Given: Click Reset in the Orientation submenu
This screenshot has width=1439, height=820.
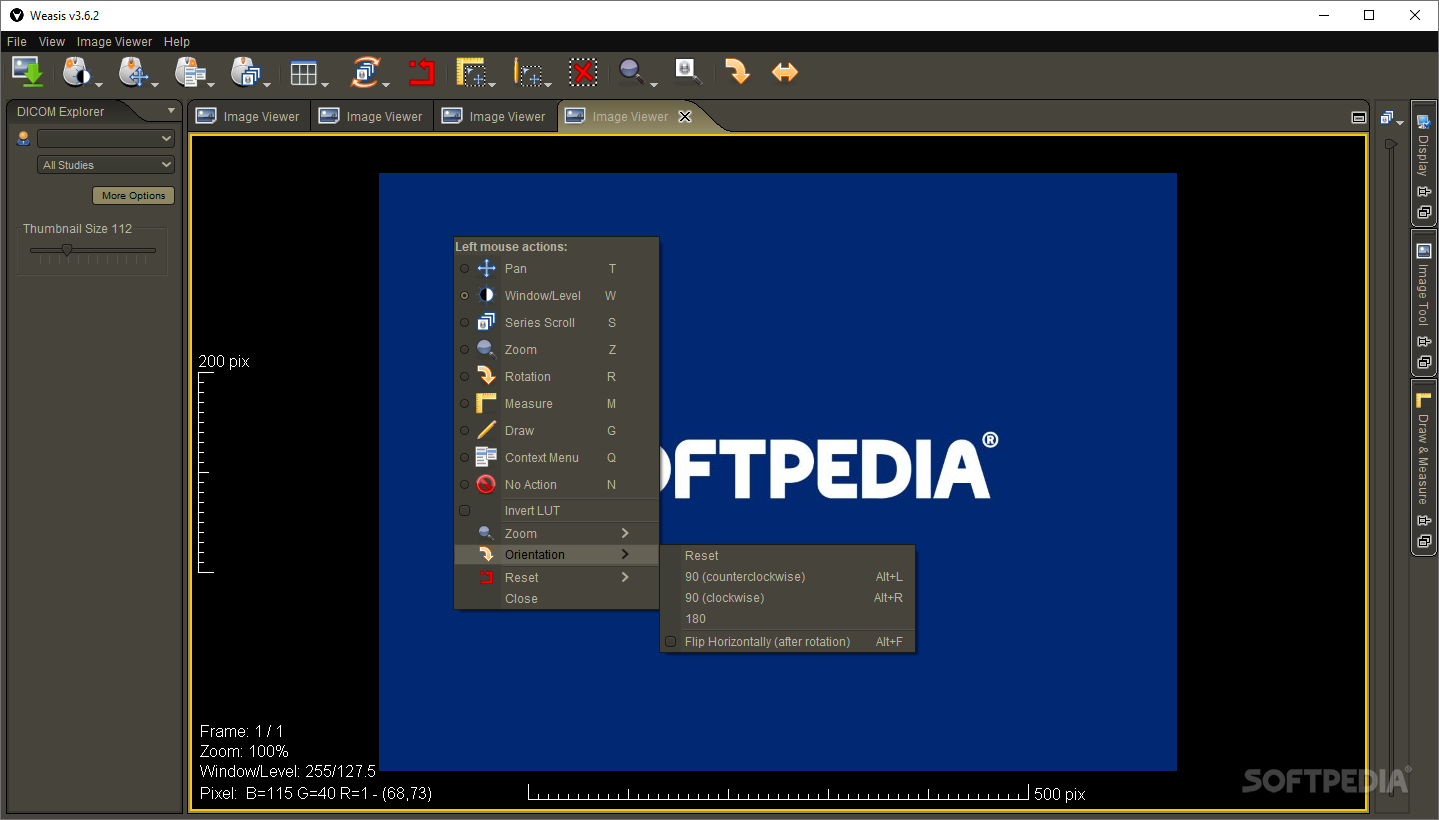Looking at the screenshot, I should (788, 555).
